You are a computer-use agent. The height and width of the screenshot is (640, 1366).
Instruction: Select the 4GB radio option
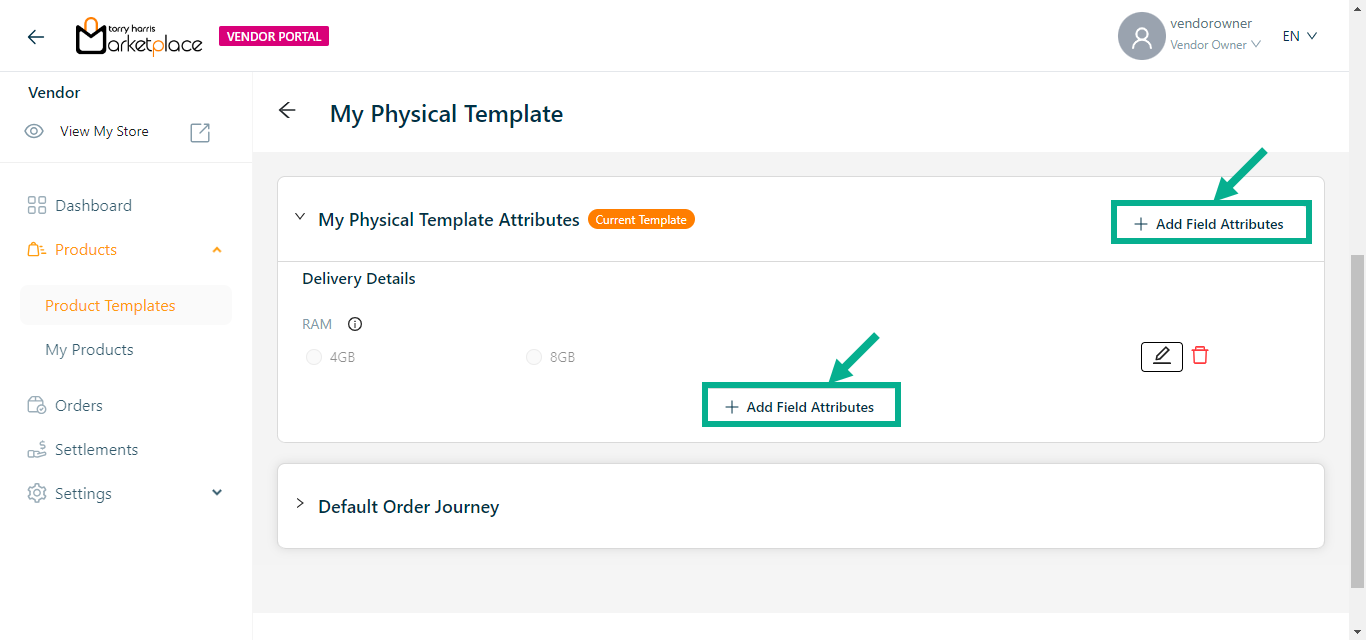314,357
